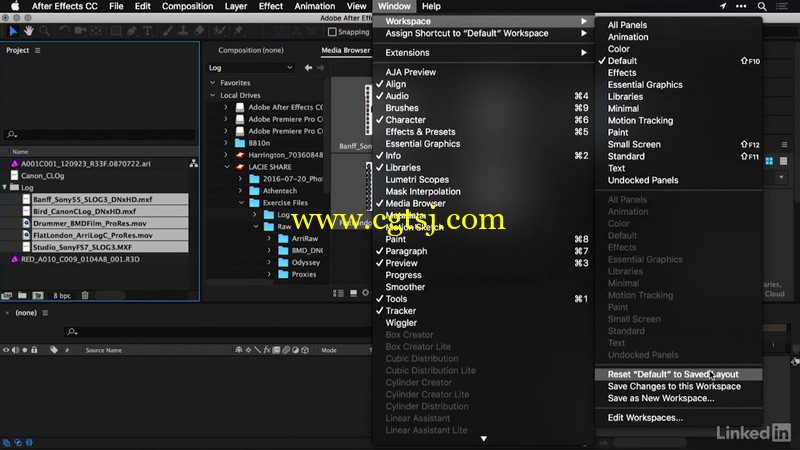Select the Rotation tool
Viewport: 800px width, 450px height.
coord(64,31)
